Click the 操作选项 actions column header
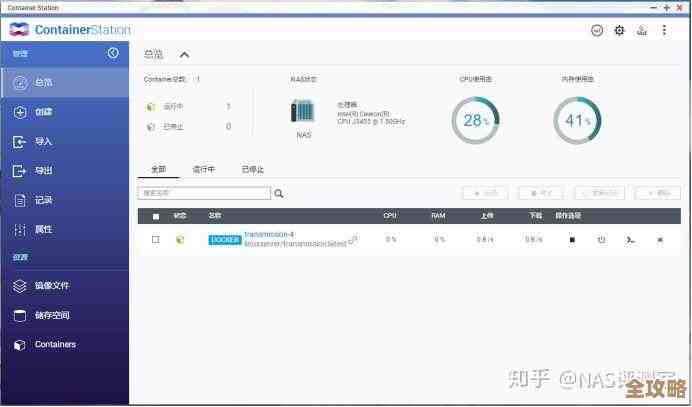The image size is (692, 407). 568,216
